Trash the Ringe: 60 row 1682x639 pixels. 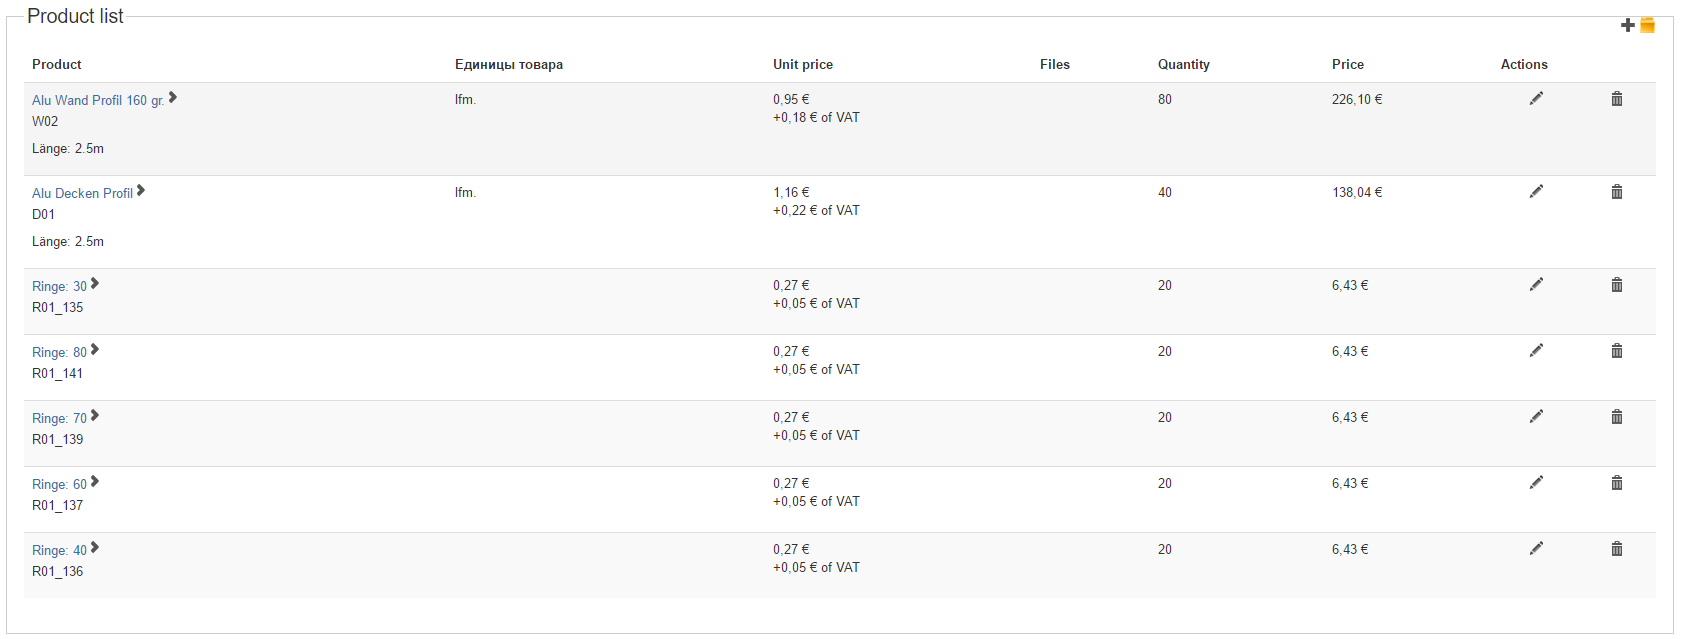coord(1616,482)
